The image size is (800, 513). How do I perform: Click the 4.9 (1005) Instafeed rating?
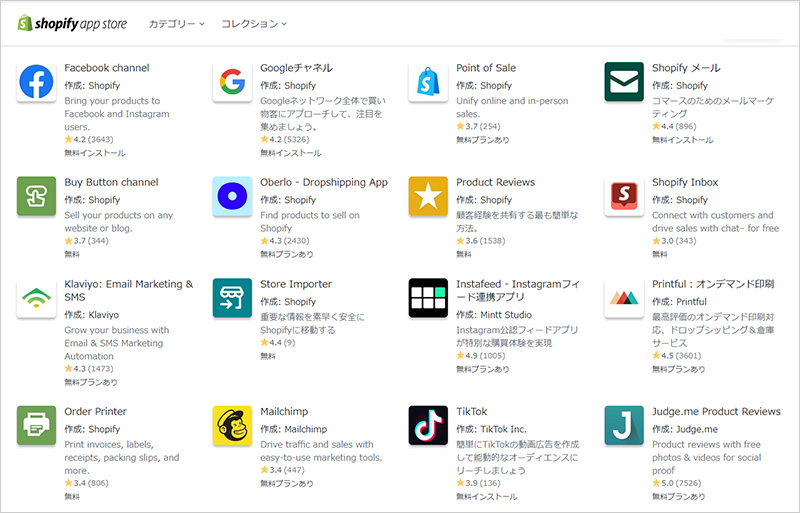(x=481, y=356)
